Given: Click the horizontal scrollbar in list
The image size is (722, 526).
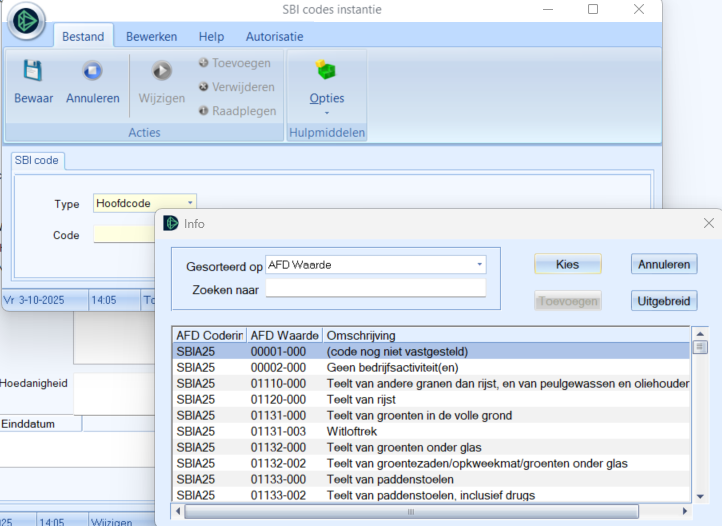Looking at the screenshot, I should [x=410, y=511].
